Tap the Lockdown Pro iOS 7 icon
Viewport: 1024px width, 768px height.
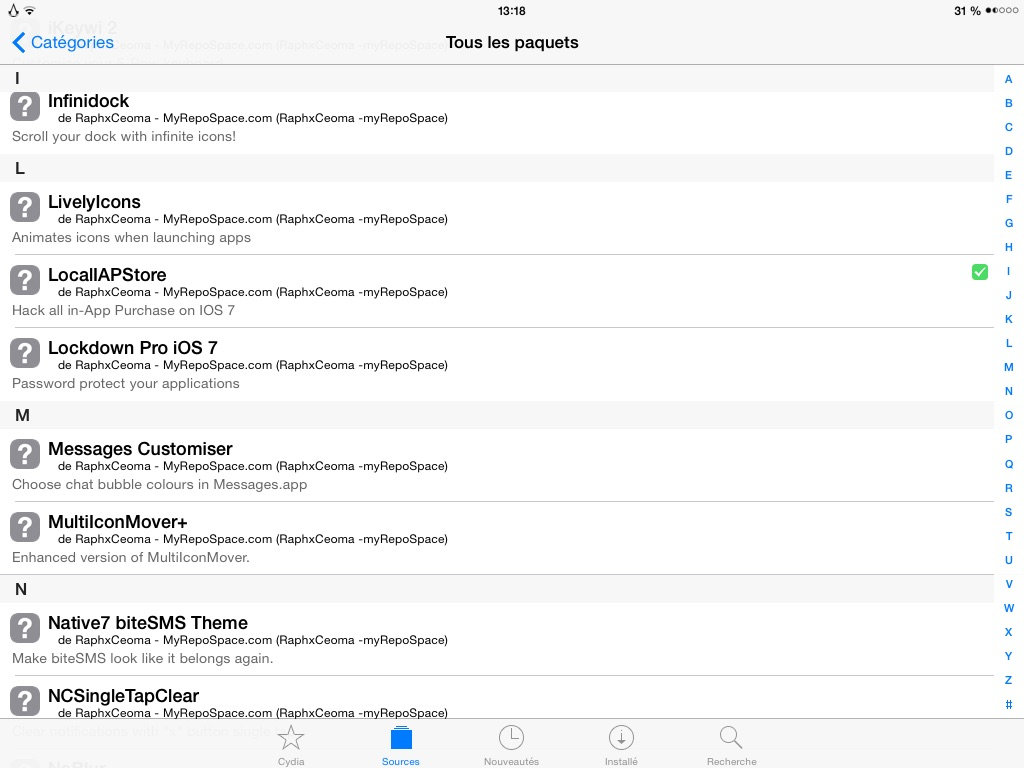(25, 353)
